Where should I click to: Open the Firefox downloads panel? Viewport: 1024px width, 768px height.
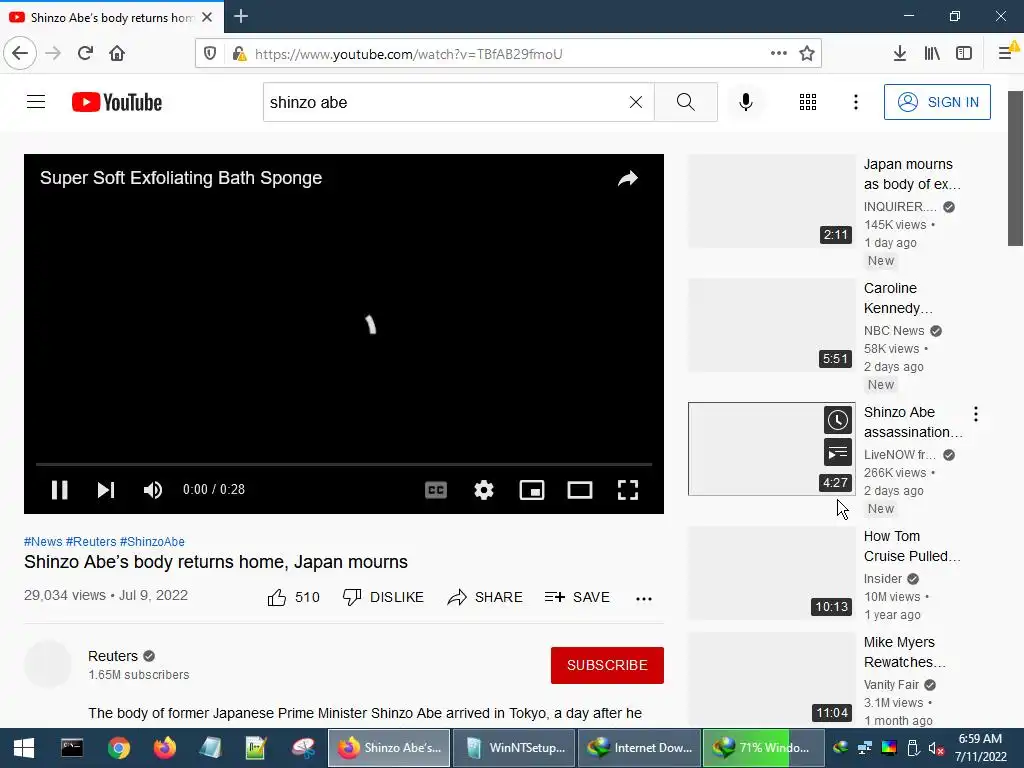tap(900, 54)
